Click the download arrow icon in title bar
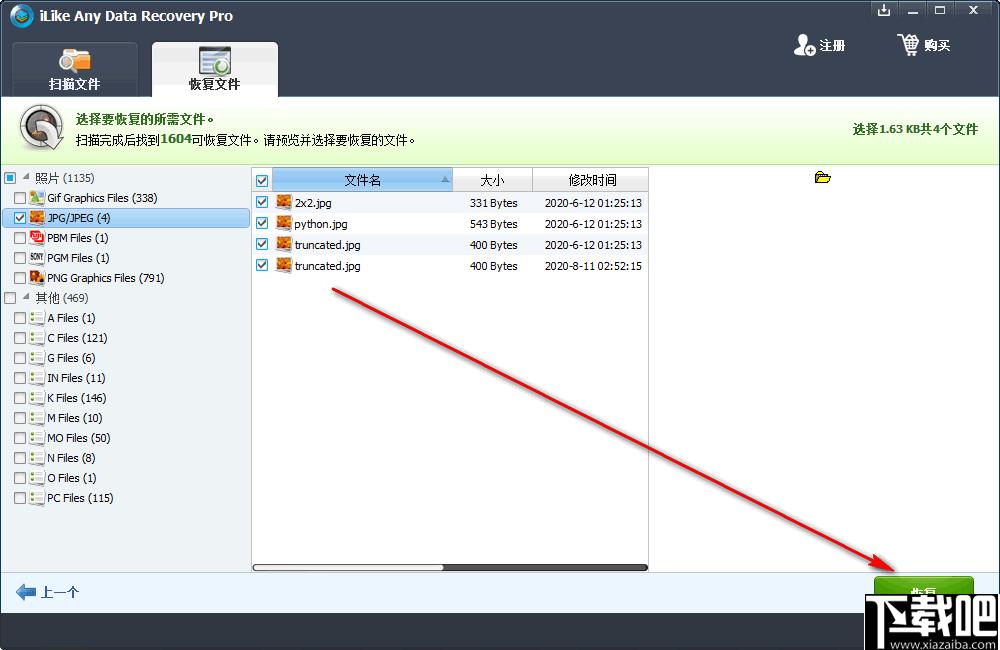 [884, 10]
